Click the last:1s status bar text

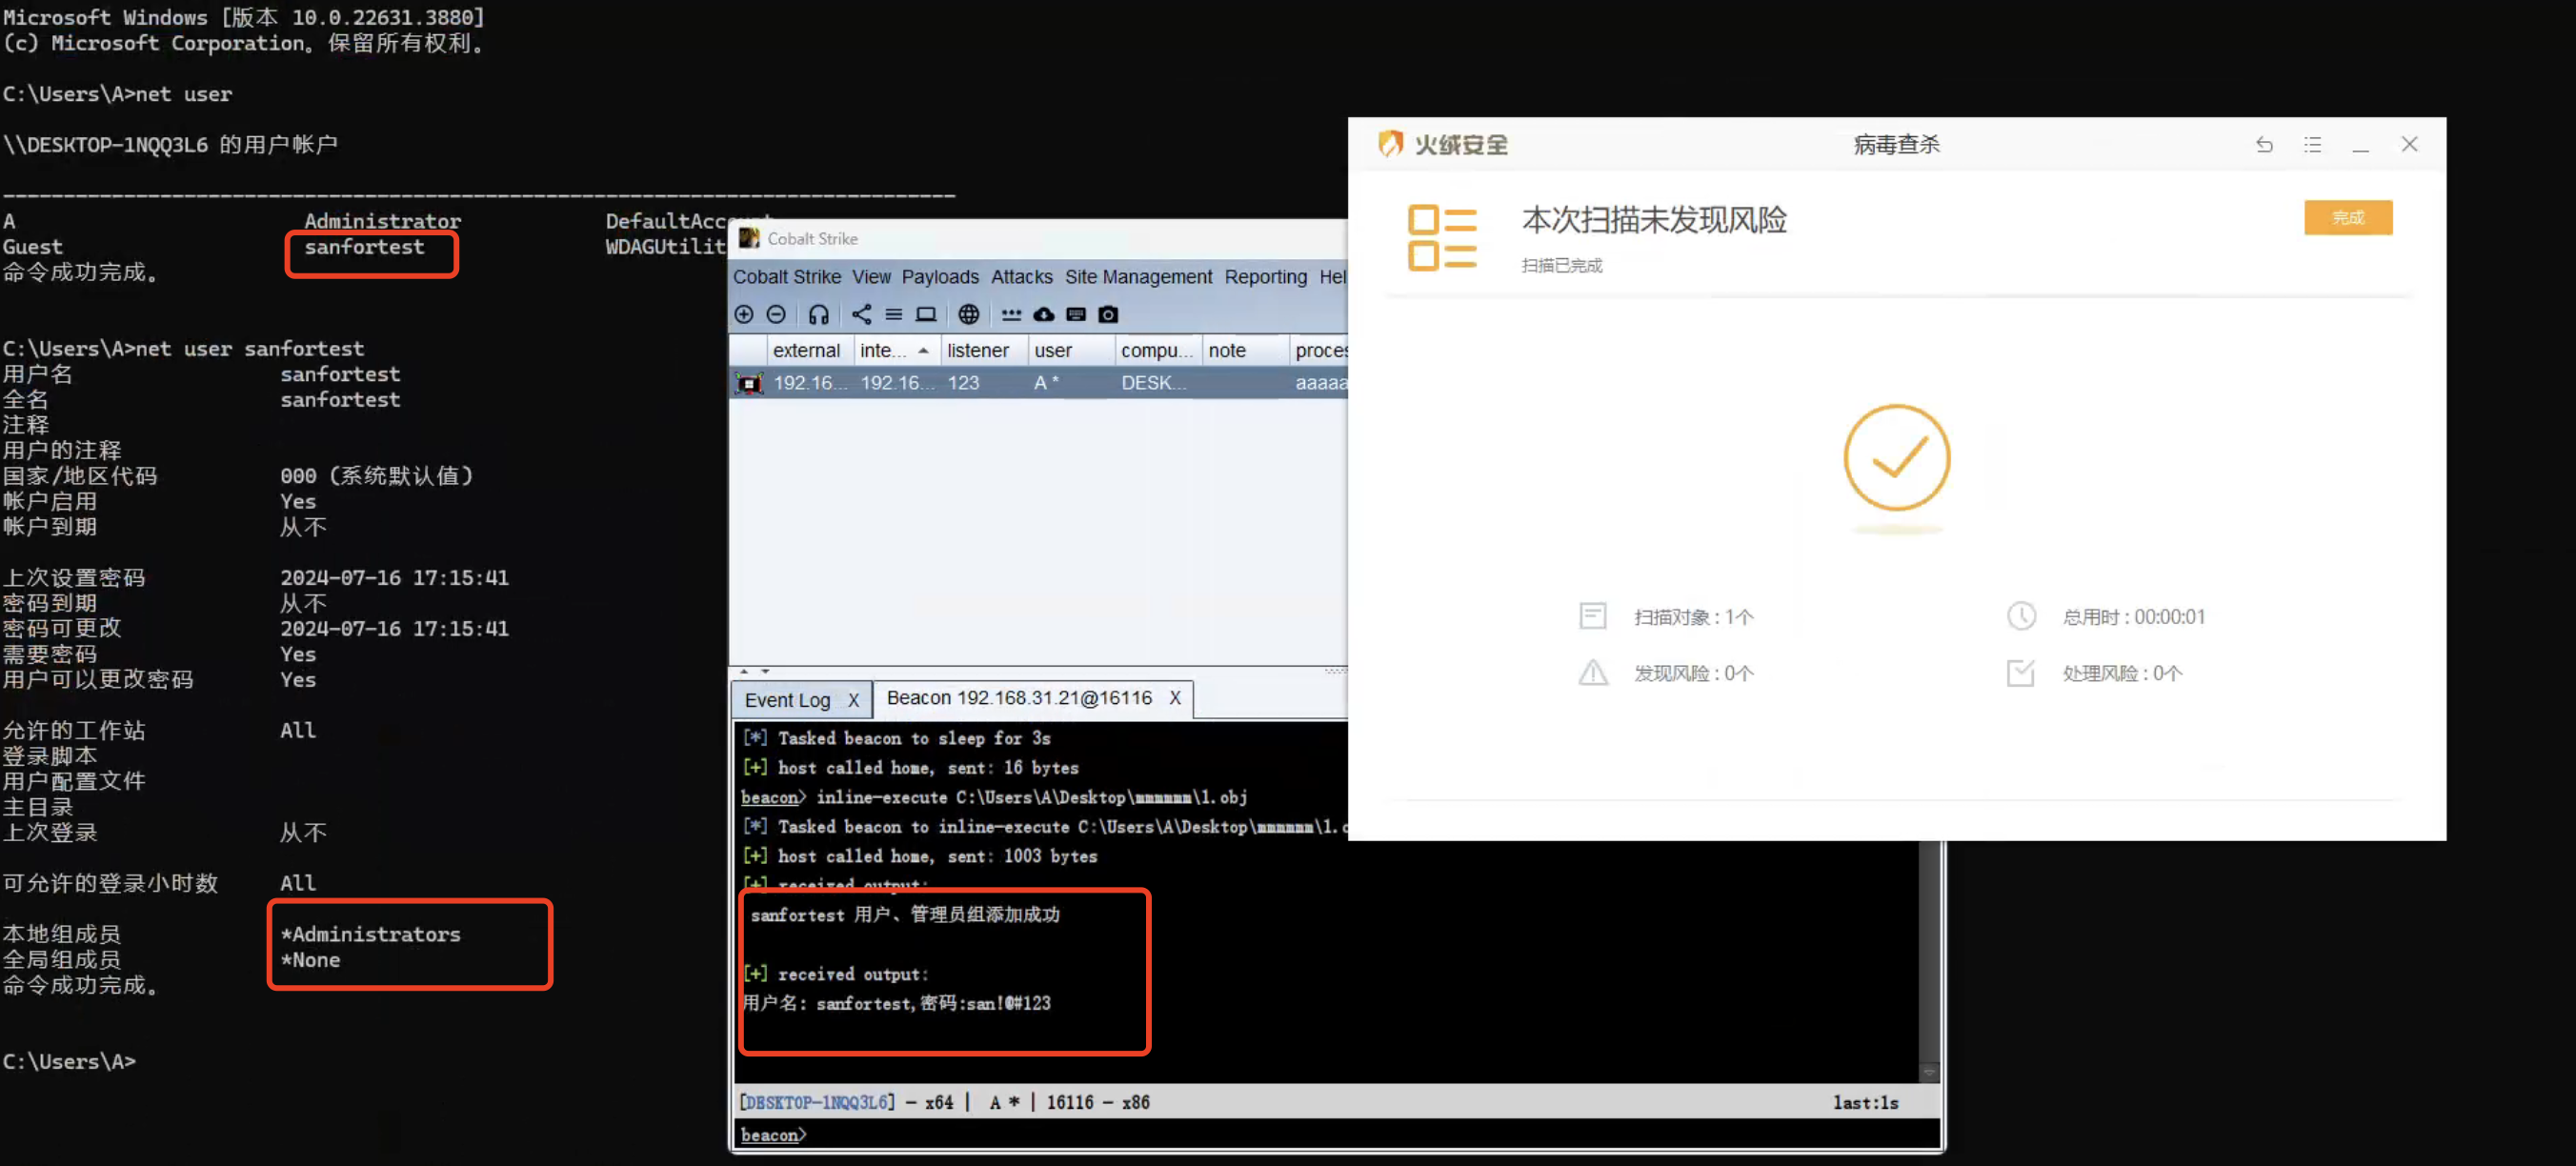[x=1865, y=1102]
